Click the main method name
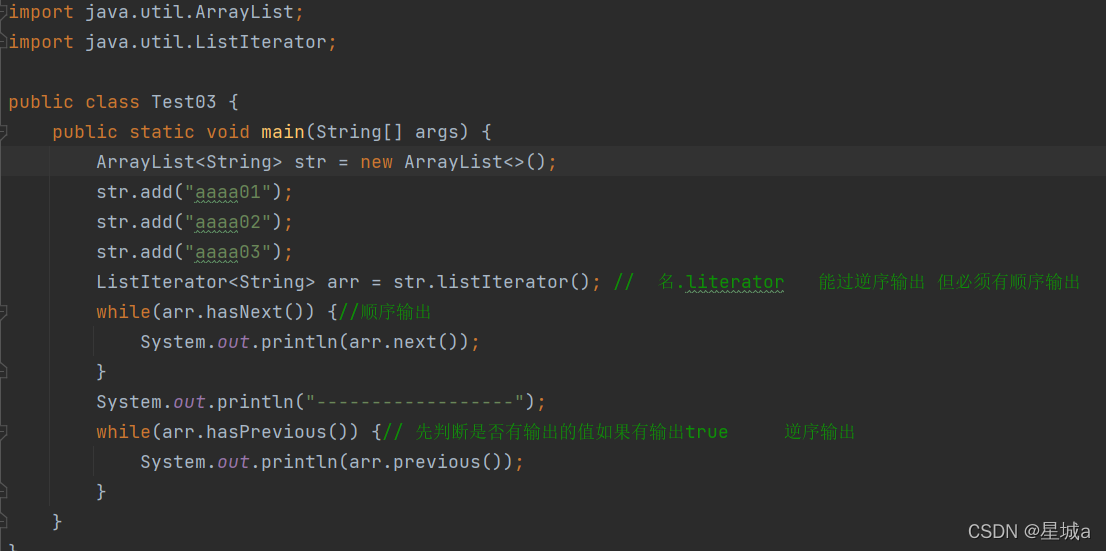 coord(282,132)
